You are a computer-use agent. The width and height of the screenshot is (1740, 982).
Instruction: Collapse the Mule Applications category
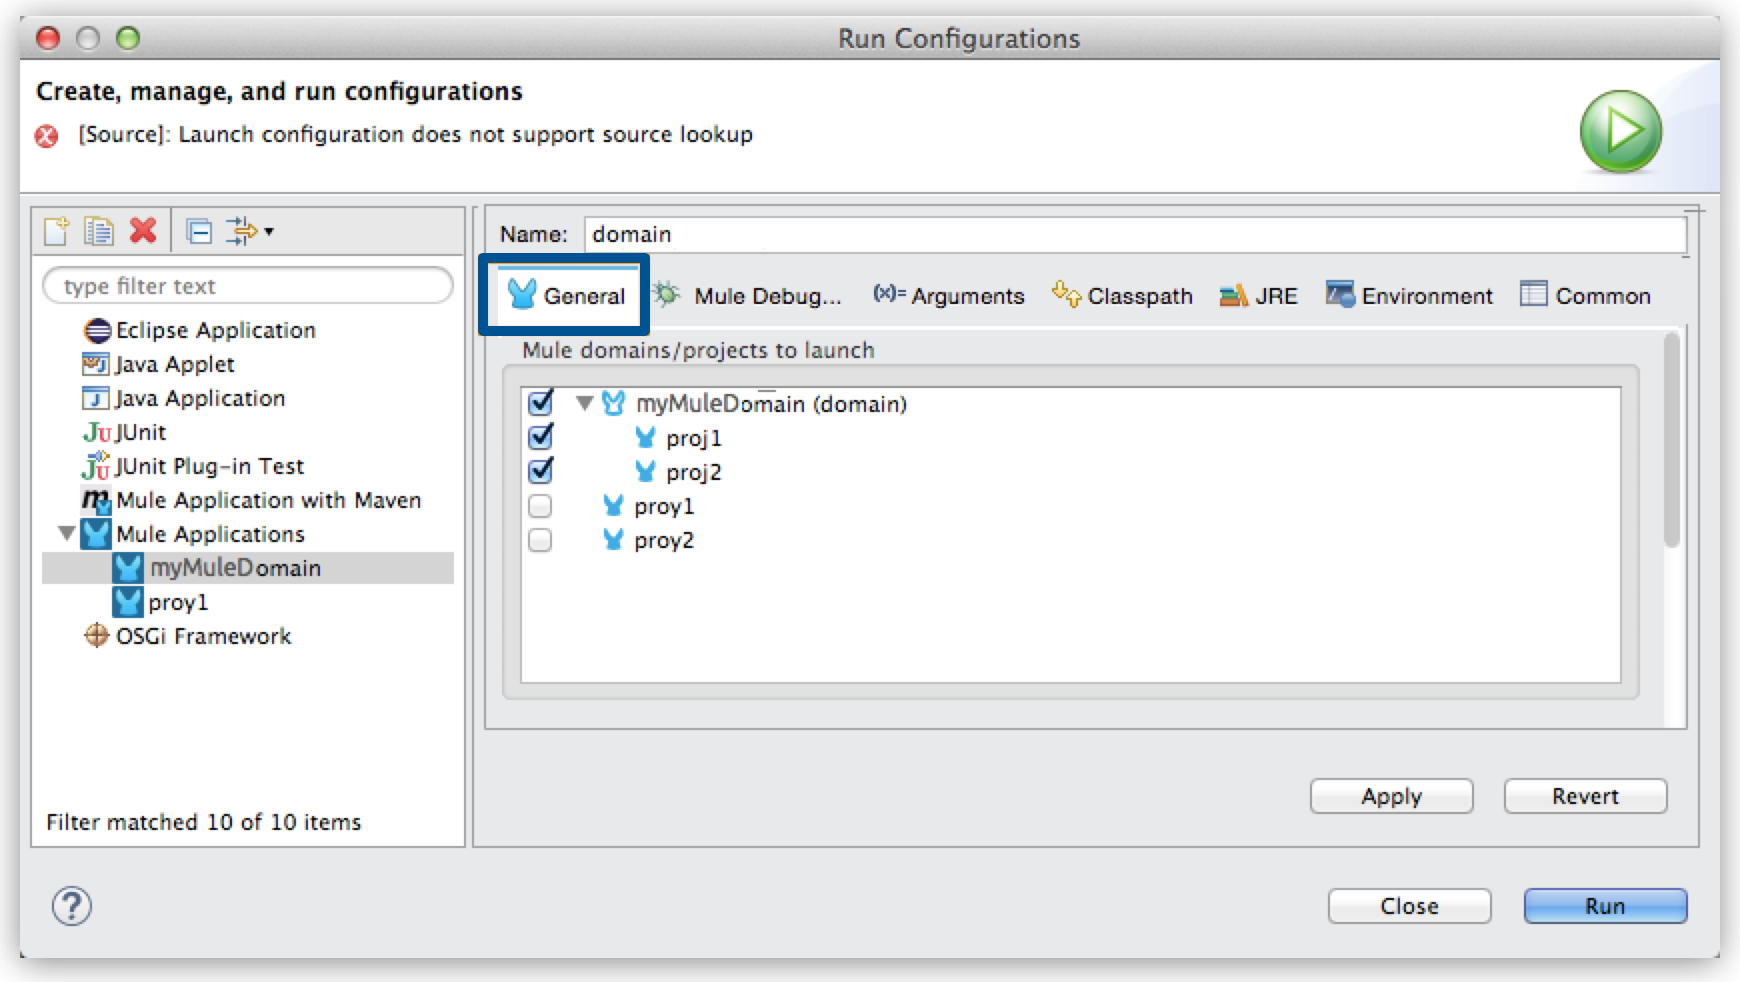tap(68, 534)
